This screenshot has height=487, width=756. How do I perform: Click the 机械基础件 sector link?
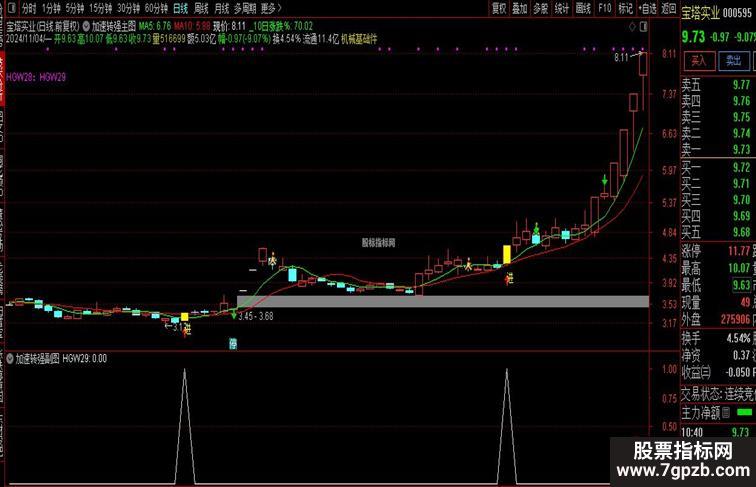click(x=359, y=40)
